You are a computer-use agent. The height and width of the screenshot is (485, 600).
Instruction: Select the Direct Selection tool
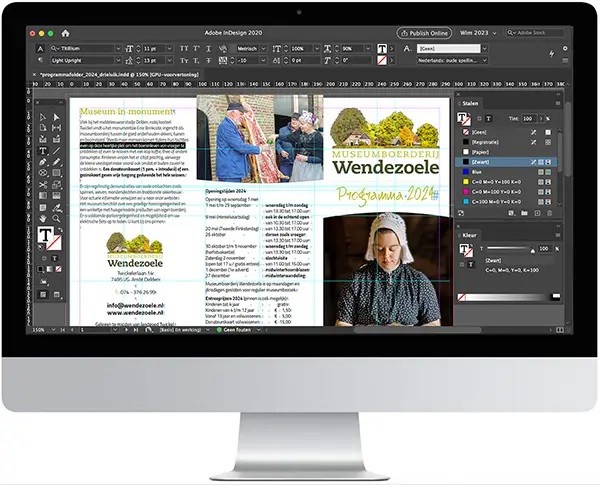point(56,117)
